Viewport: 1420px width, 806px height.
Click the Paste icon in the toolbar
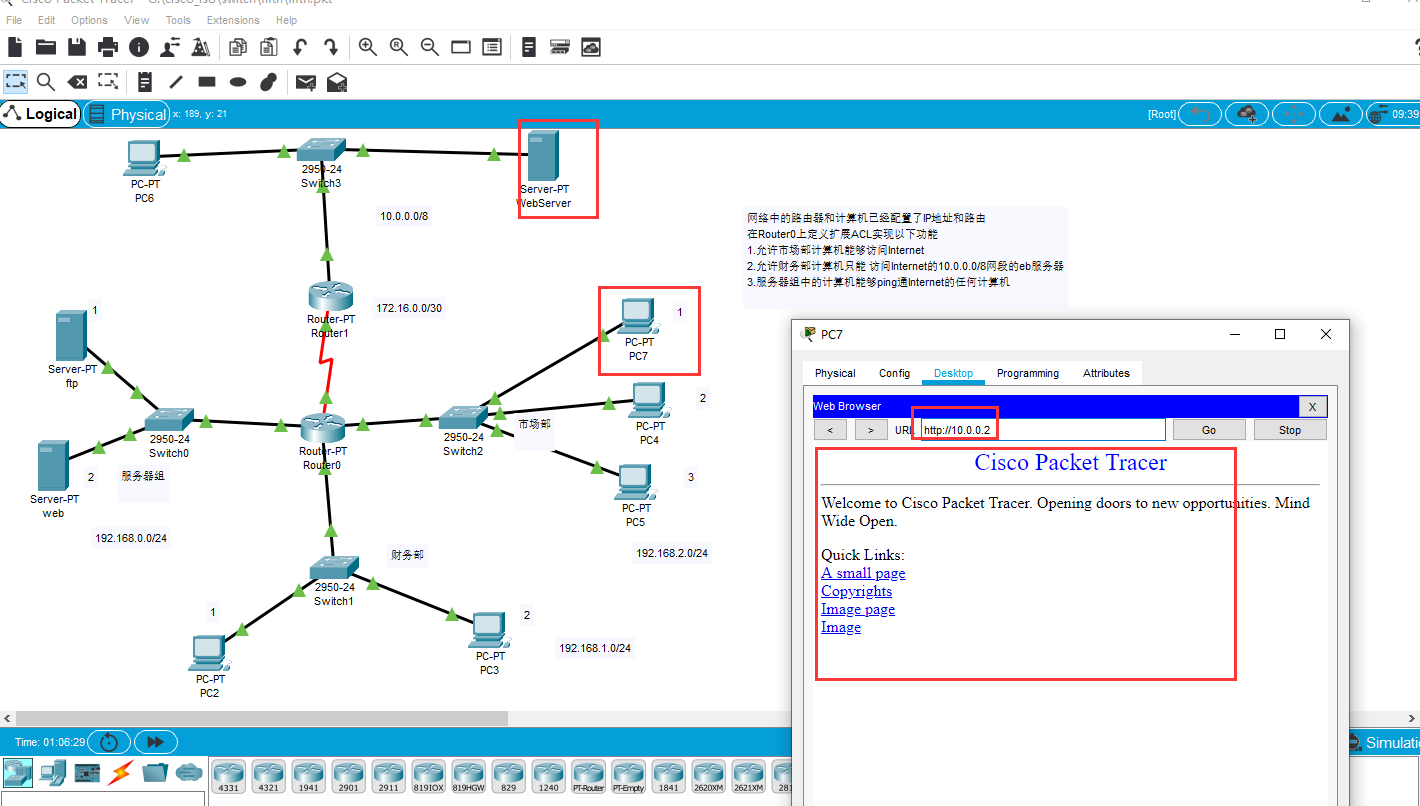(268, 47)
